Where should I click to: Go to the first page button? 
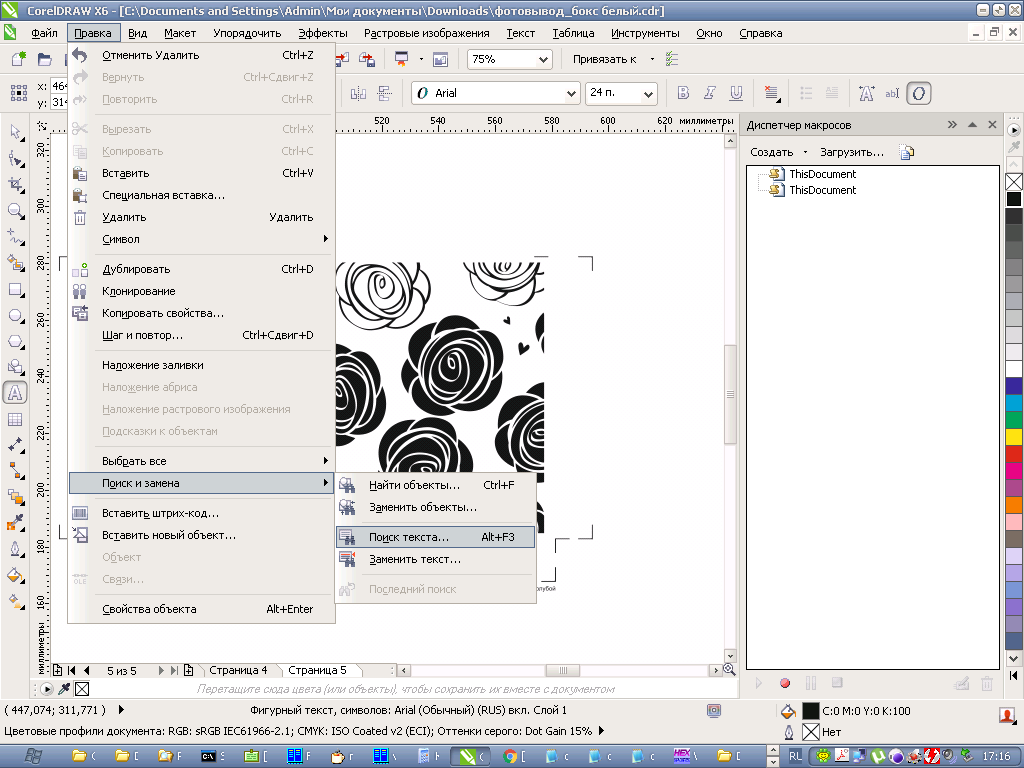coord(71,670)
